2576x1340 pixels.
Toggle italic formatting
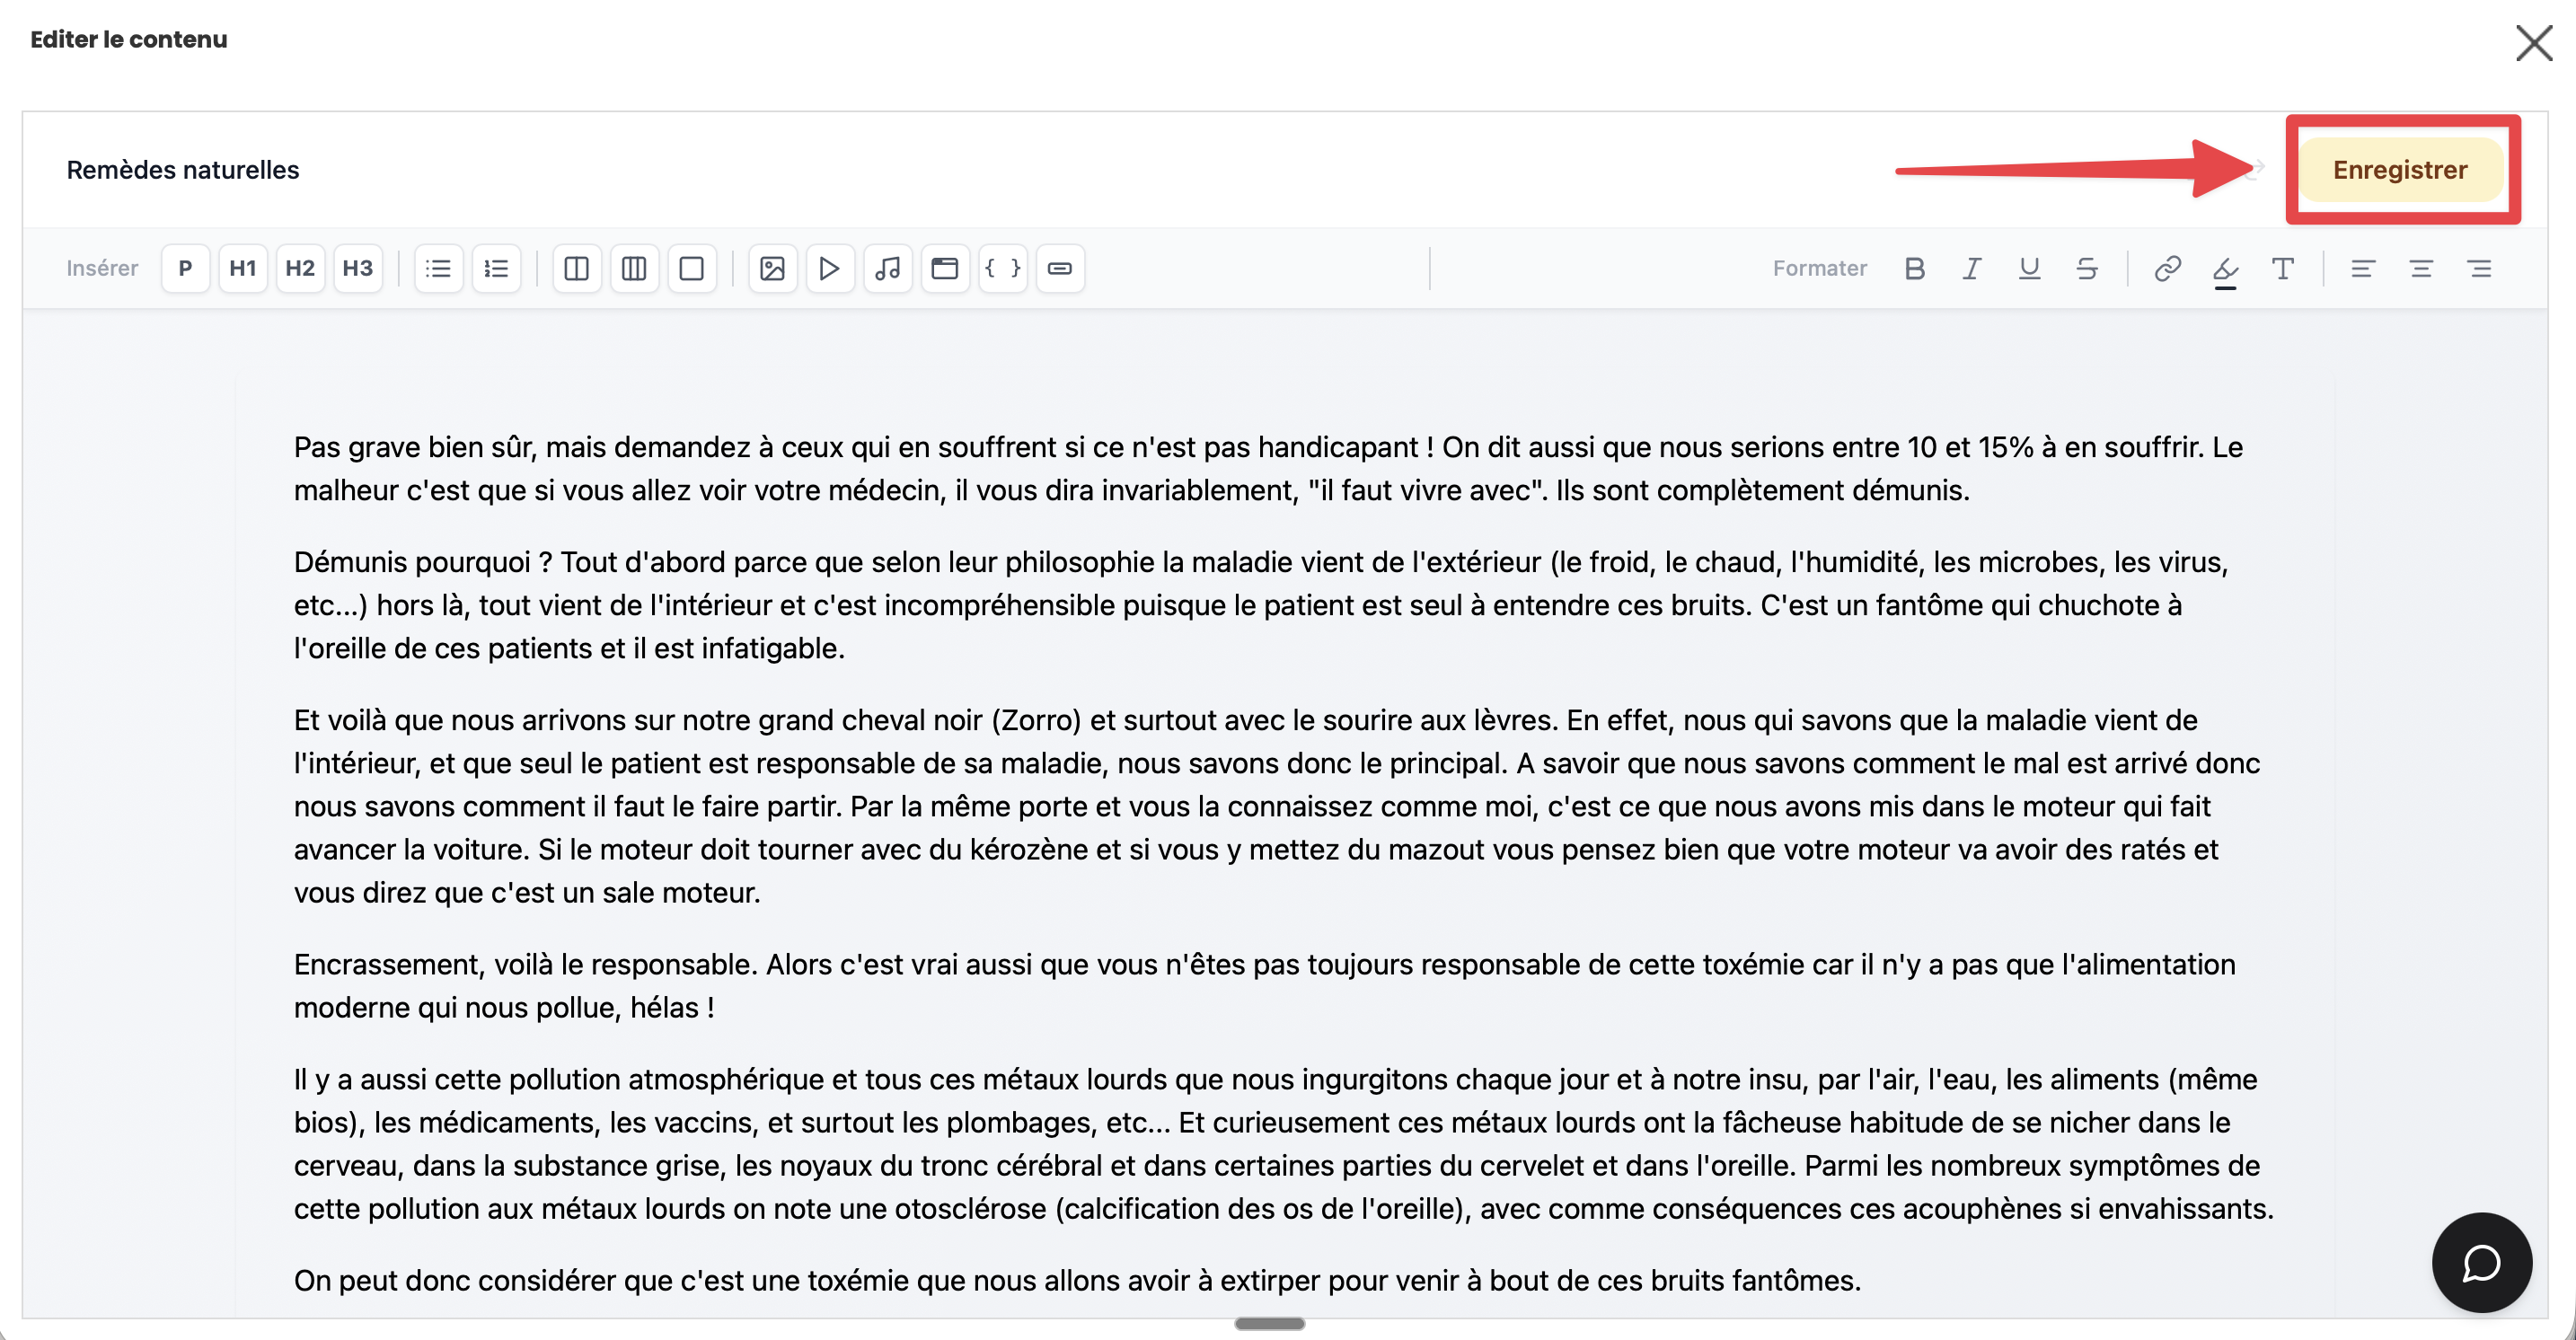click(1971, 268)
